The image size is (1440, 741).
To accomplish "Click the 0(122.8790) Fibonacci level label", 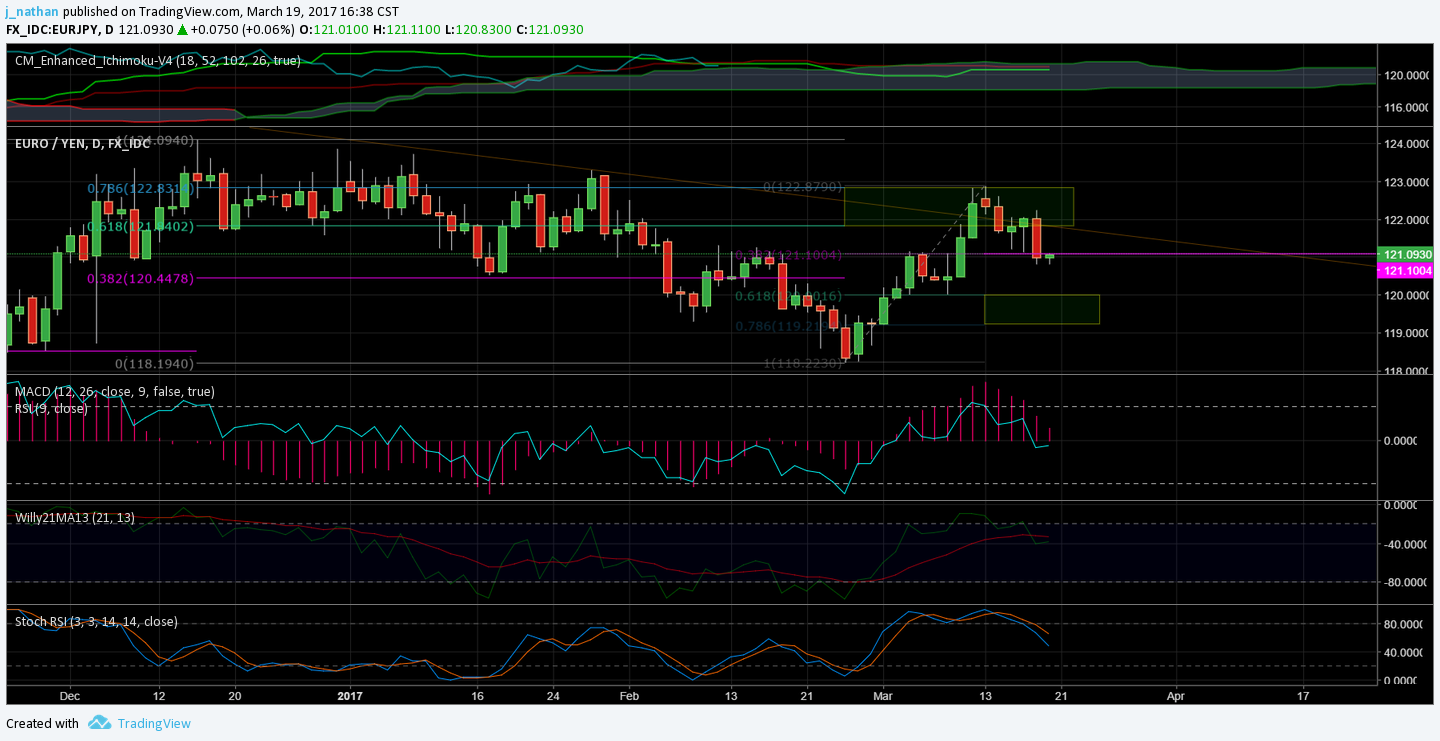I will 804,187.
